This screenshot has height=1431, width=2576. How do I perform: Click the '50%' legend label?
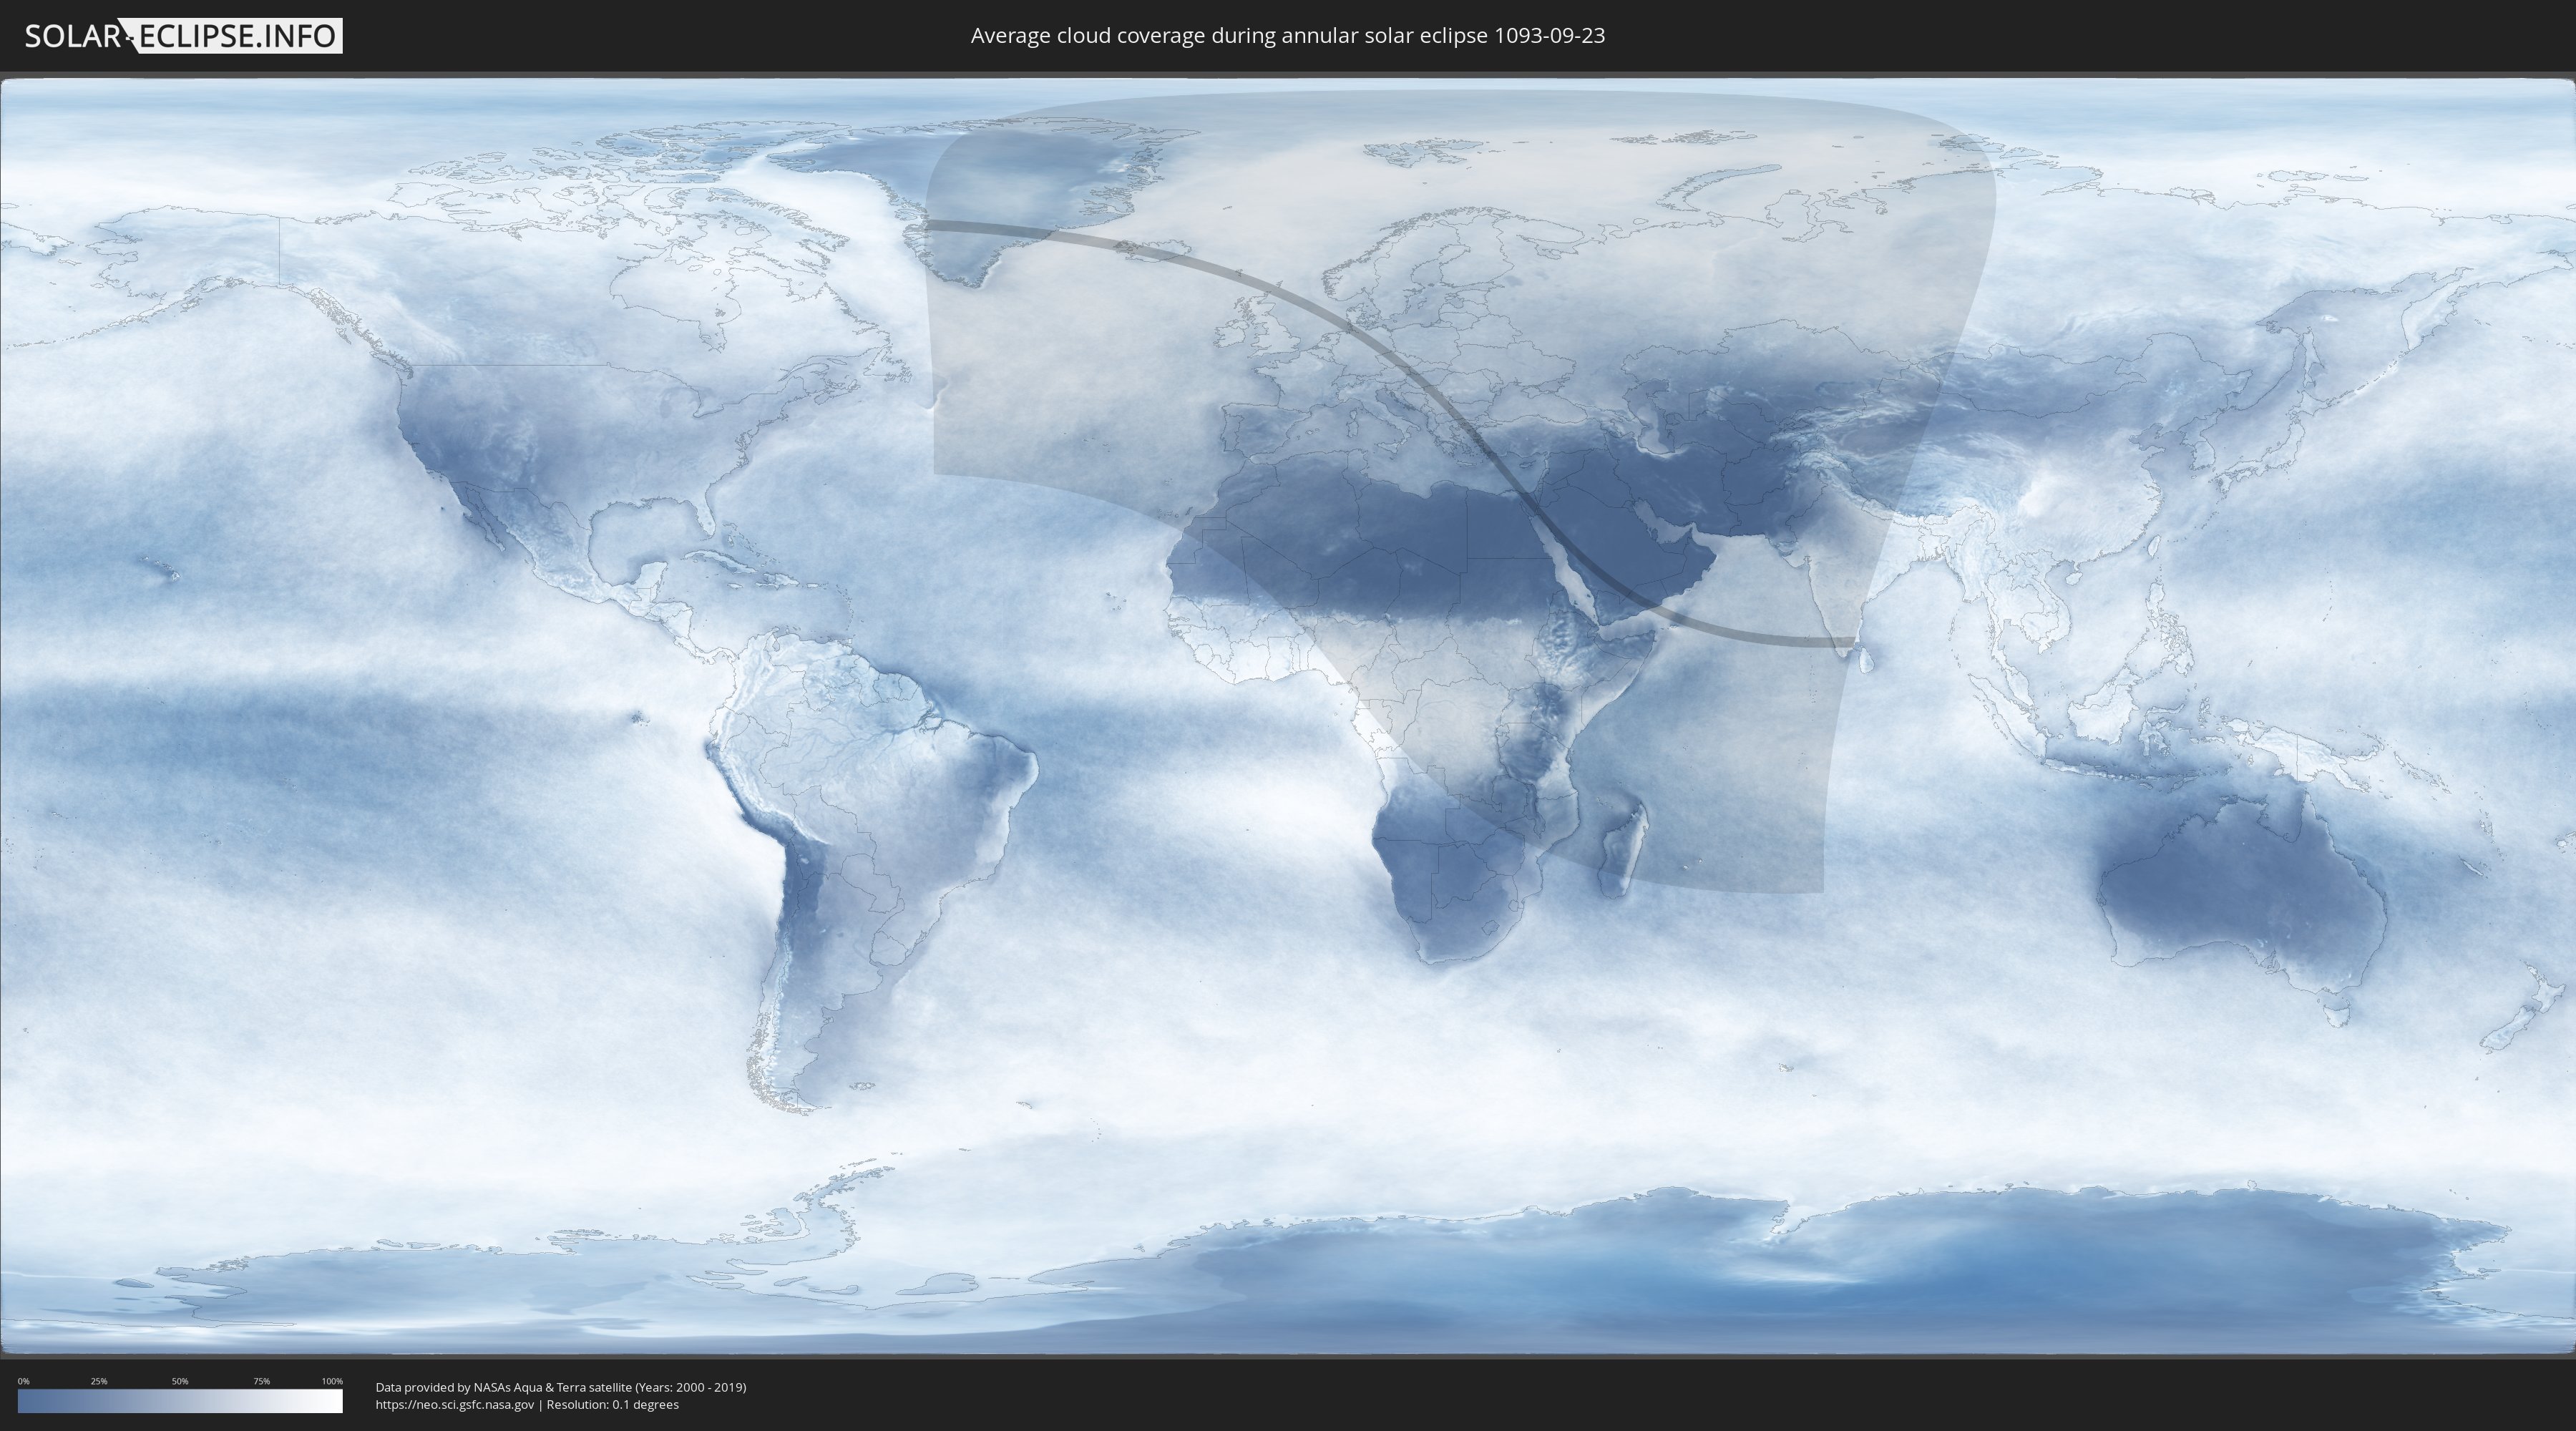coord(180,1381)
